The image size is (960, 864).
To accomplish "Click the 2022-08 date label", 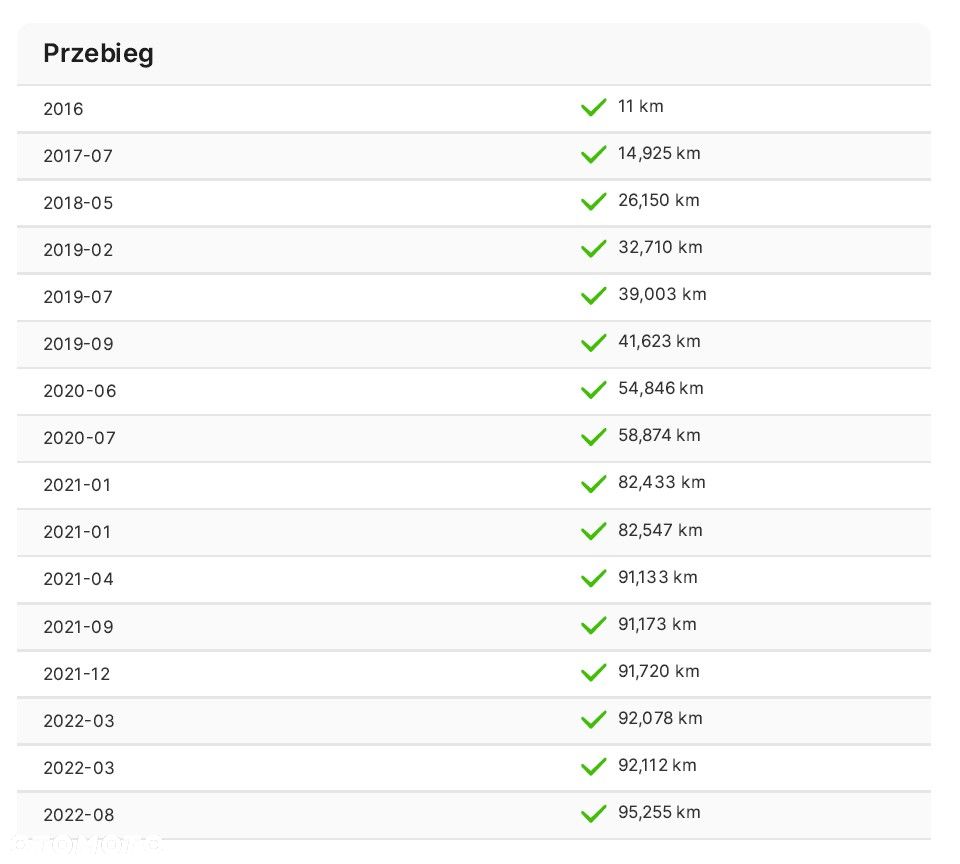I will 79,815.
